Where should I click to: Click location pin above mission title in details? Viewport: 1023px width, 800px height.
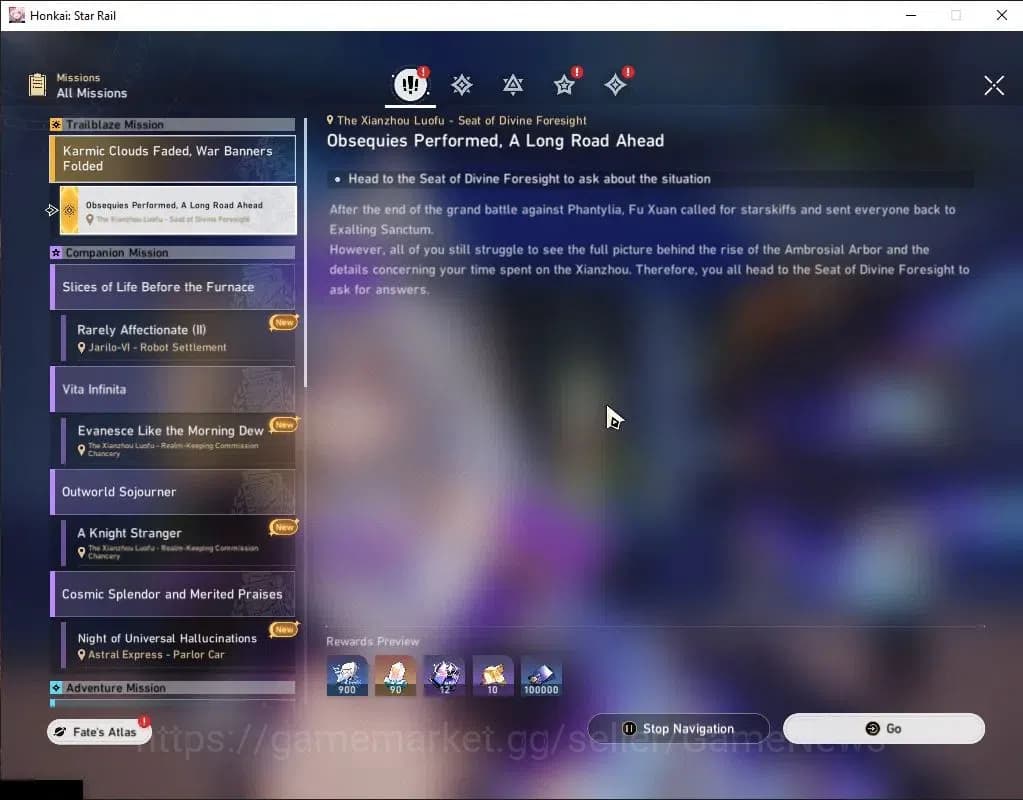[x=330, y=120]
